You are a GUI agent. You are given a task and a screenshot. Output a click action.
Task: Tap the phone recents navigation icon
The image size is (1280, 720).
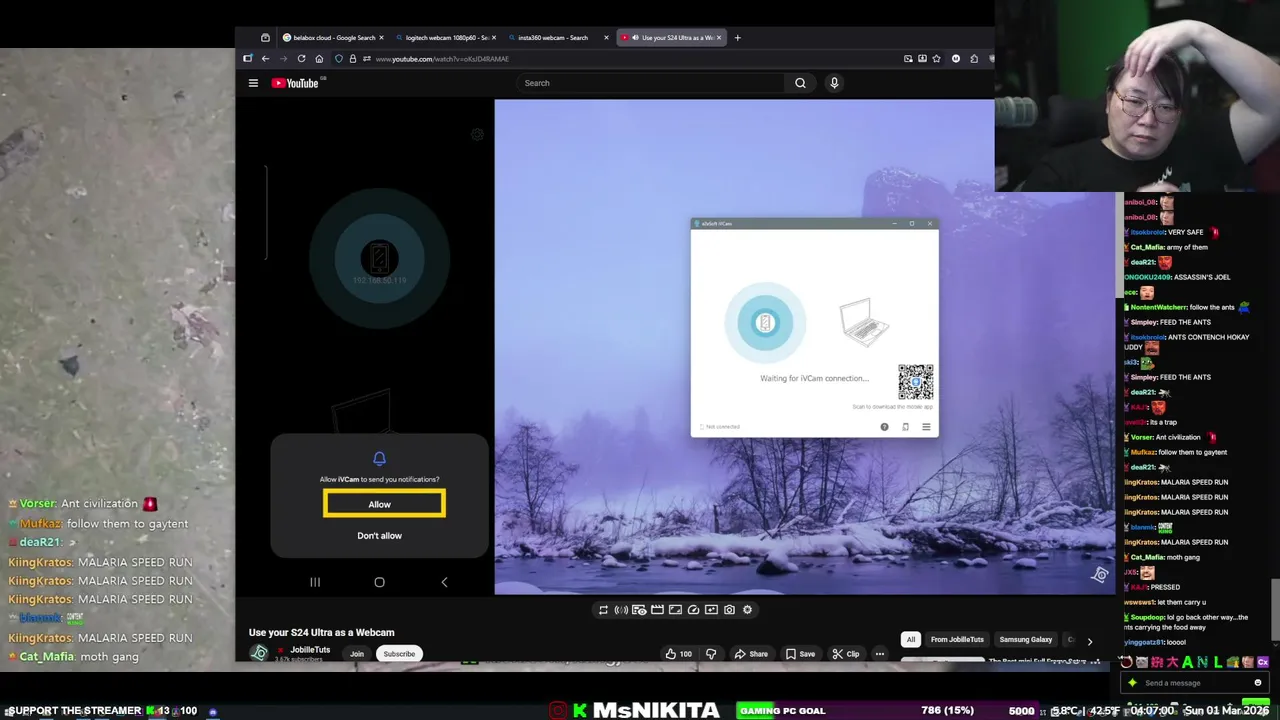point(315,582)
